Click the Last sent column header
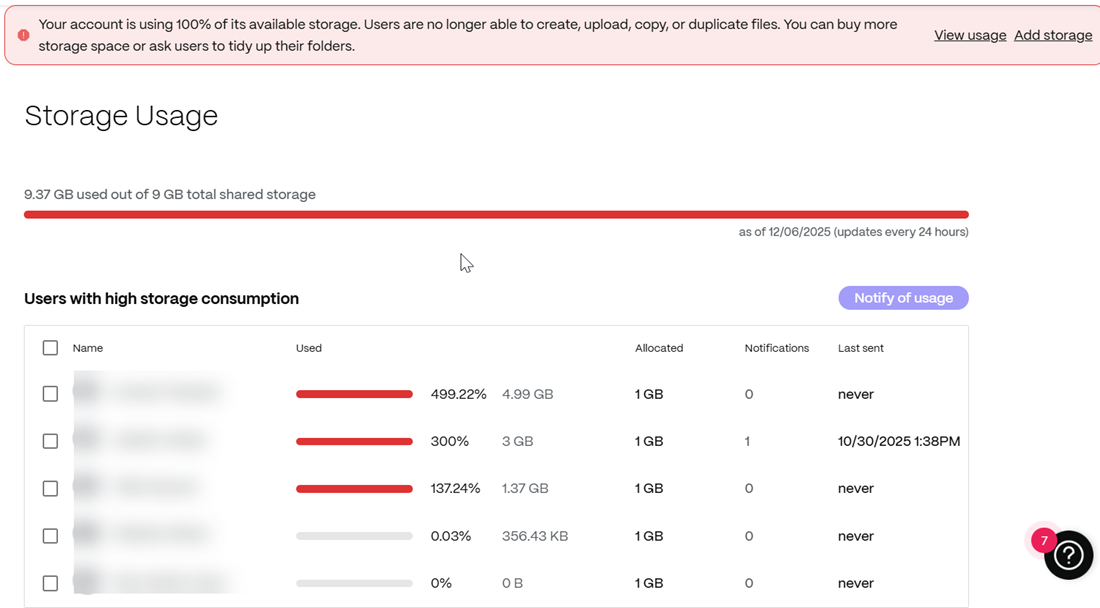1100x608 pixels. click(860, 348)
